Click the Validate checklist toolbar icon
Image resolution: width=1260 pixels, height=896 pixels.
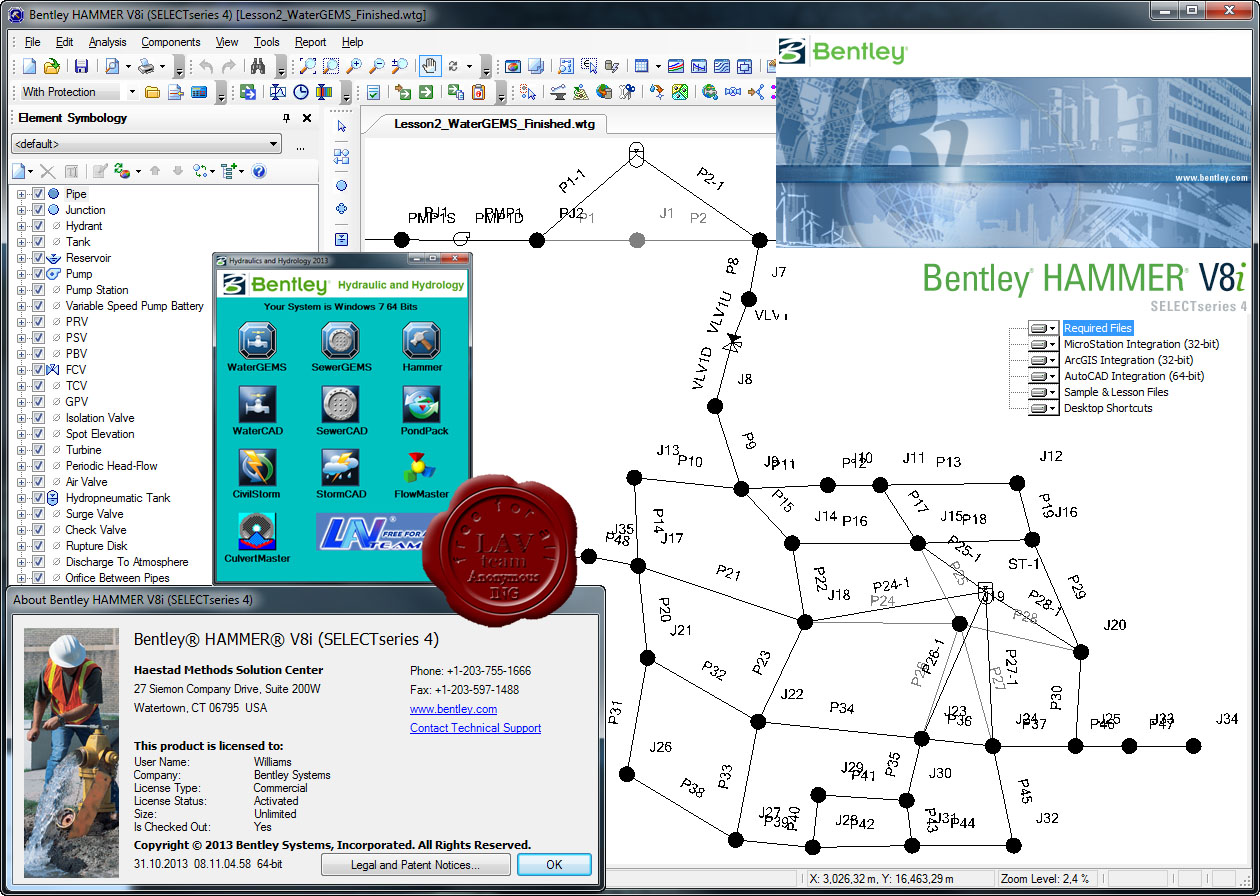[x=373, y=92]
